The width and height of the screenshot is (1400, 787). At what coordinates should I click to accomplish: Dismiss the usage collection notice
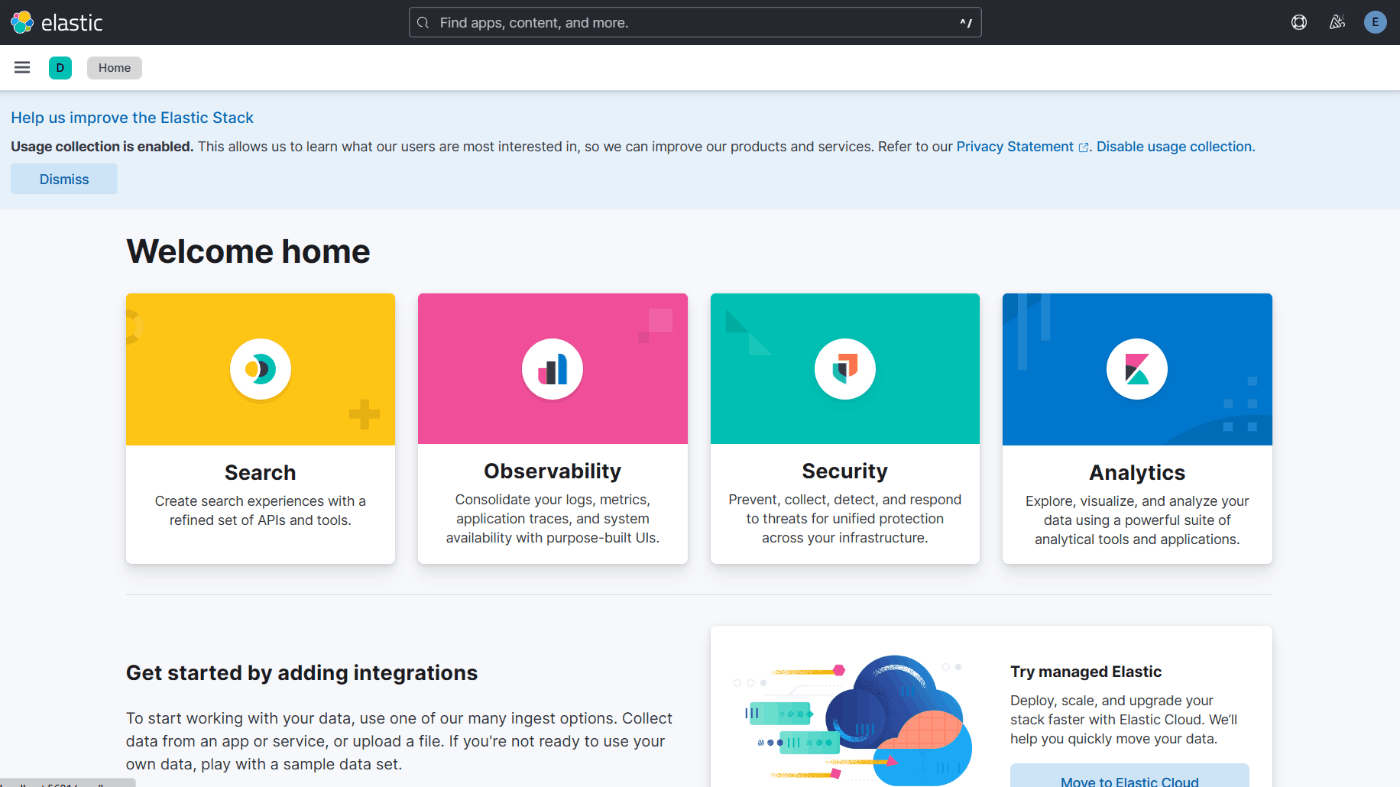point(64,179)
